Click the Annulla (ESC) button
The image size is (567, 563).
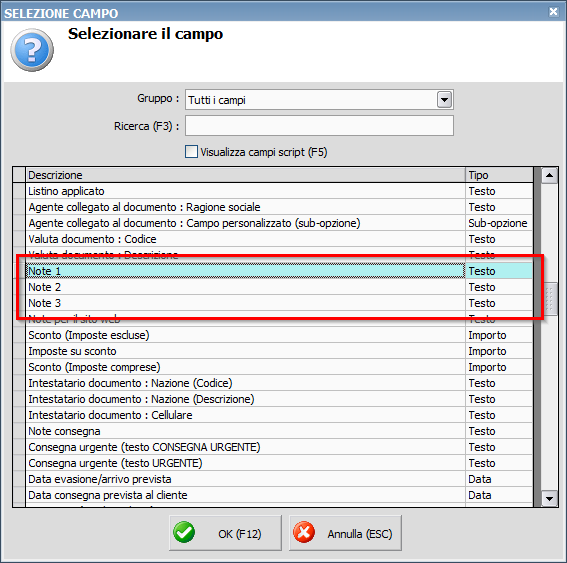coord(345,533)
